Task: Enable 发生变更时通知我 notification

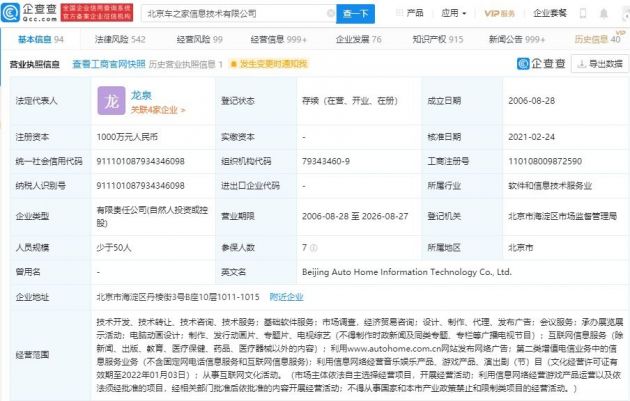Action: click(x=269, y=64)
